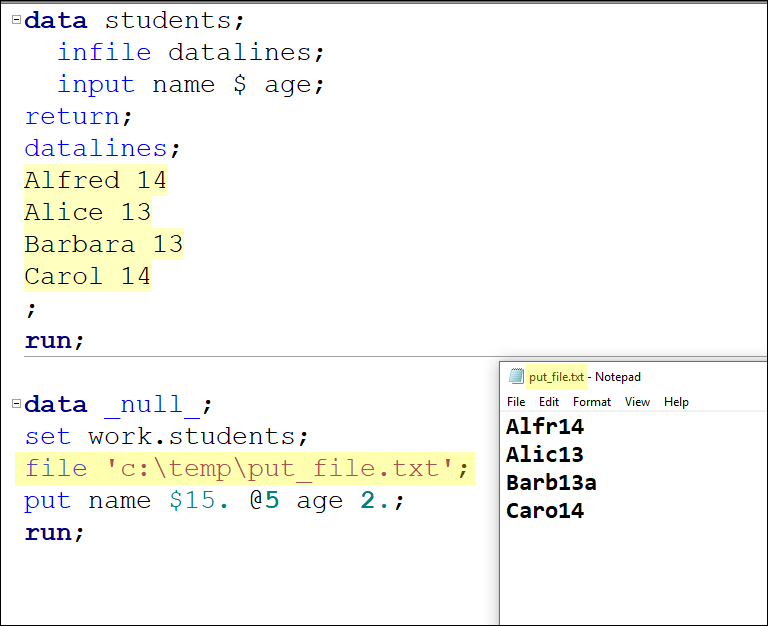This screenshot has width=768, height=626.
Task: Collapse the 'data students' code block
Action: (16, 20)
